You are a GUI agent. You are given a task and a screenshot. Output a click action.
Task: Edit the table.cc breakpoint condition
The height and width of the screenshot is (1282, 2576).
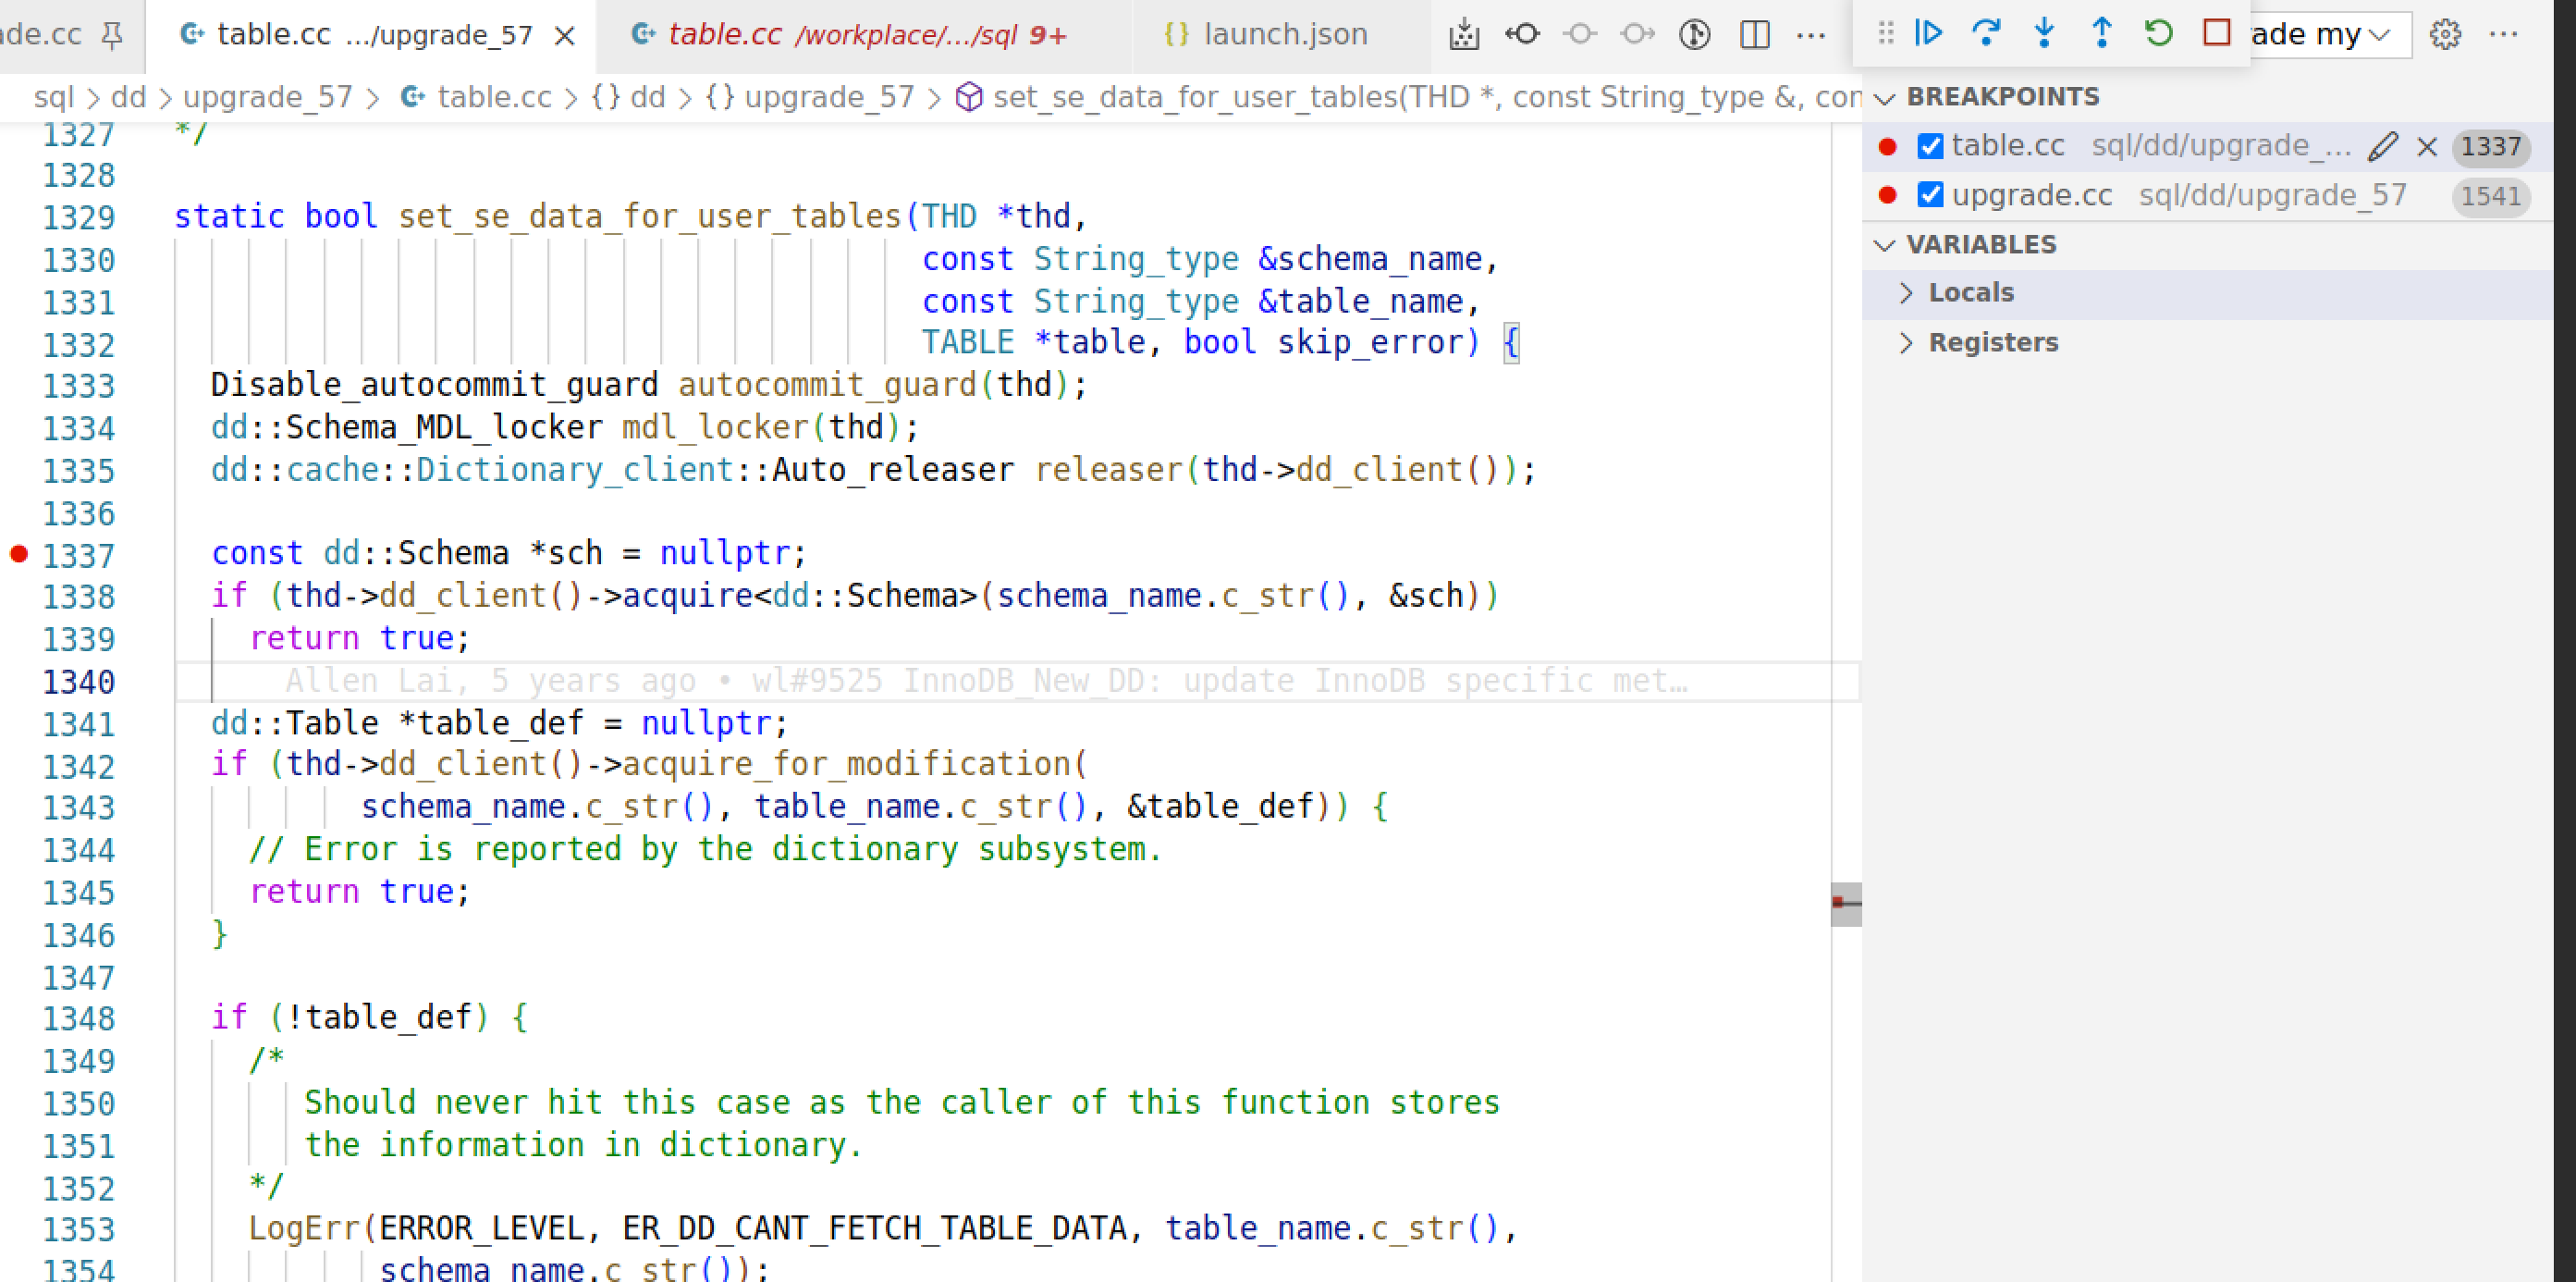click(x=2383, y=146)
